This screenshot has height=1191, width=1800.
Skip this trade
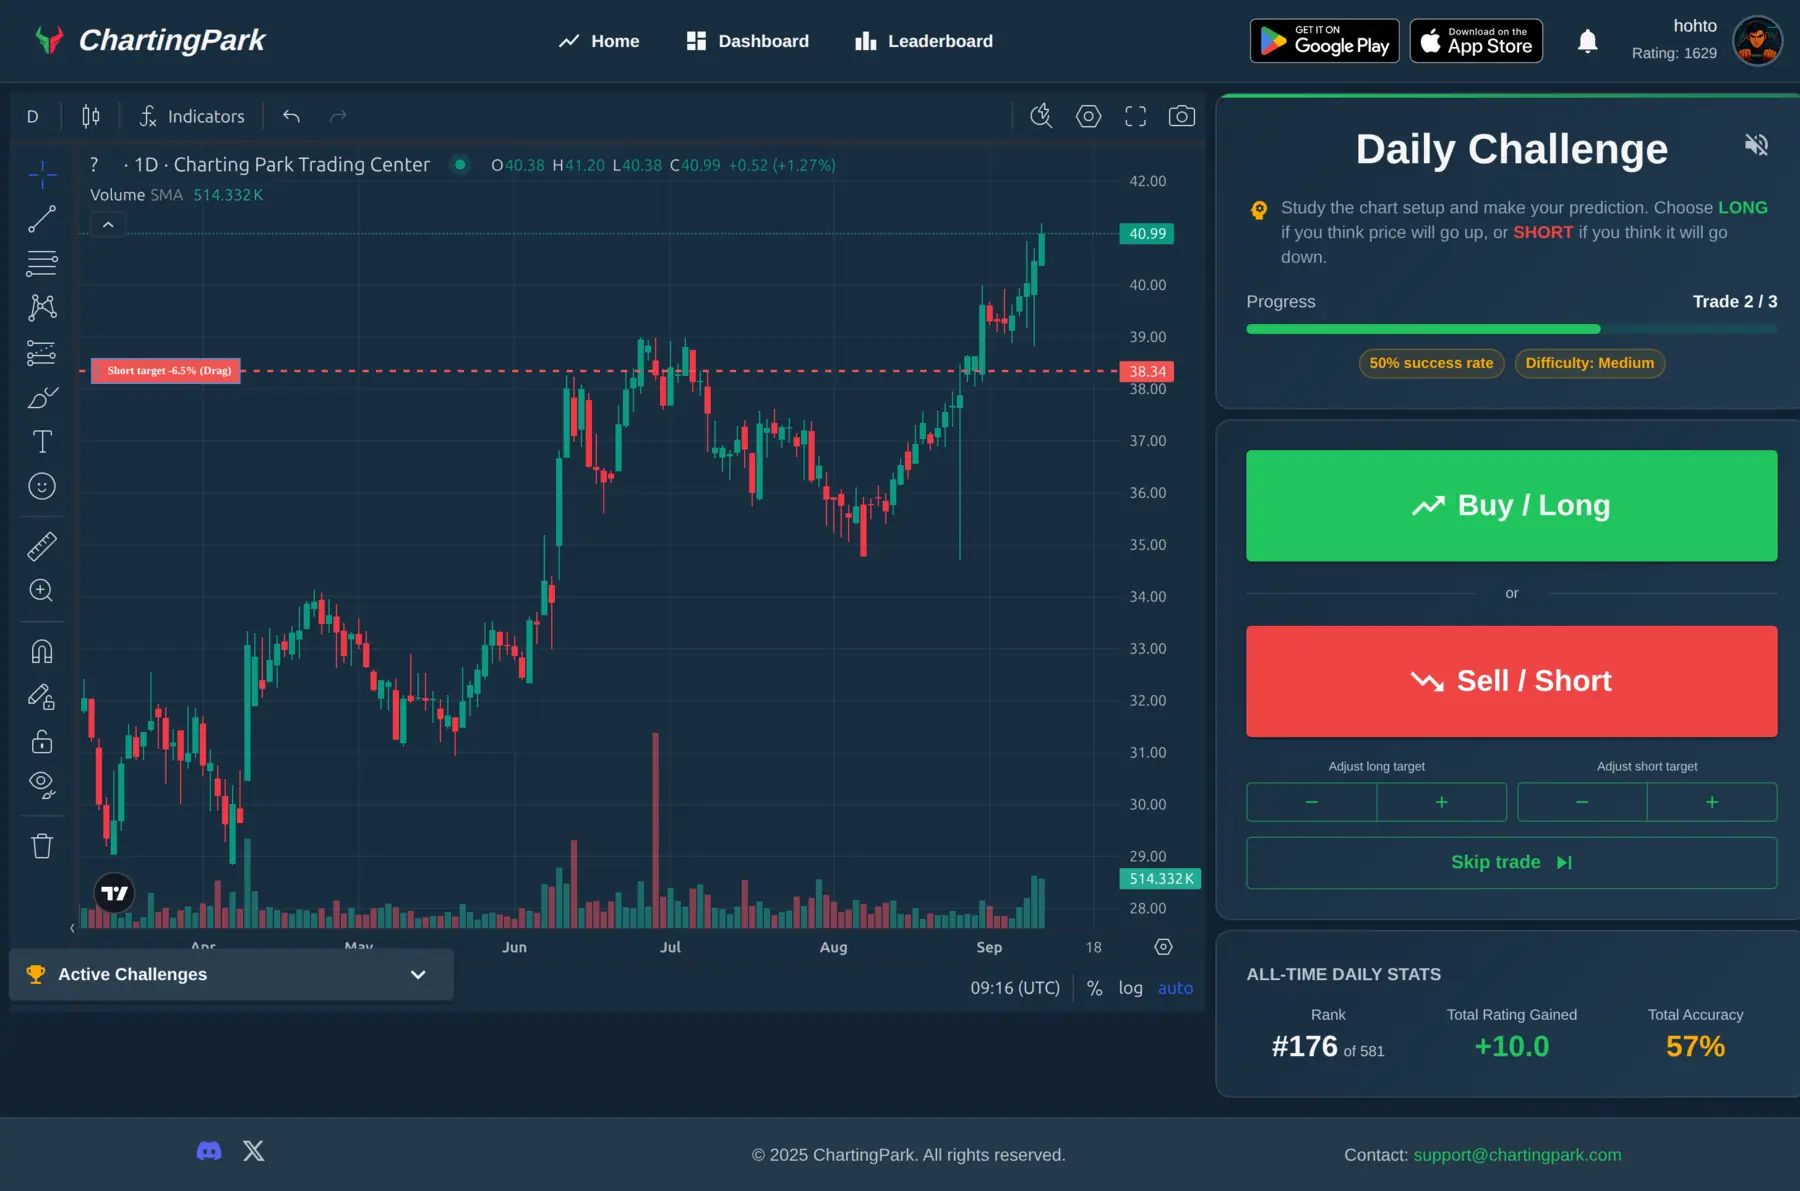coord(1511,862)
